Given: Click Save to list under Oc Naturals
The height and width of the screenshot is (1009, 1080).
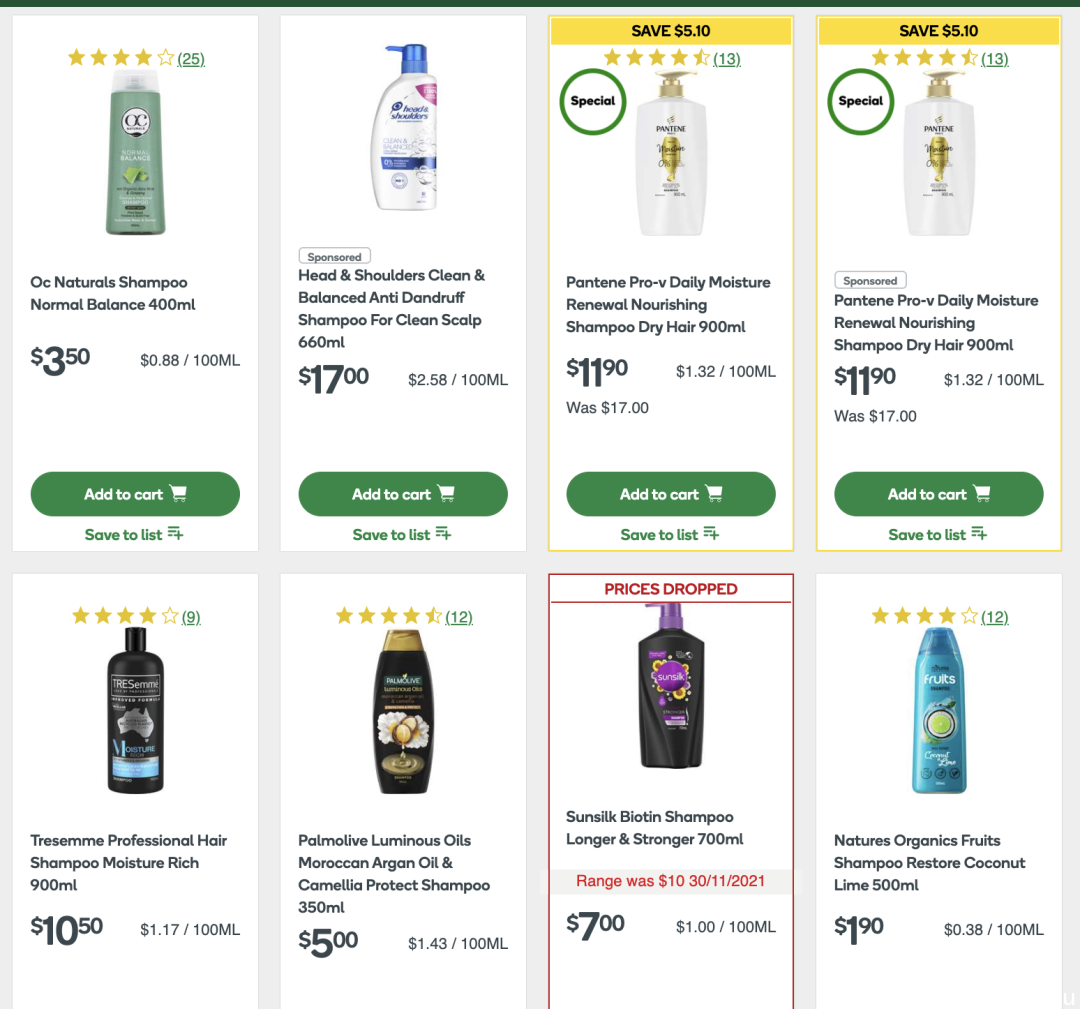Looking at the screenshot, I should click(x=134, y=534).
